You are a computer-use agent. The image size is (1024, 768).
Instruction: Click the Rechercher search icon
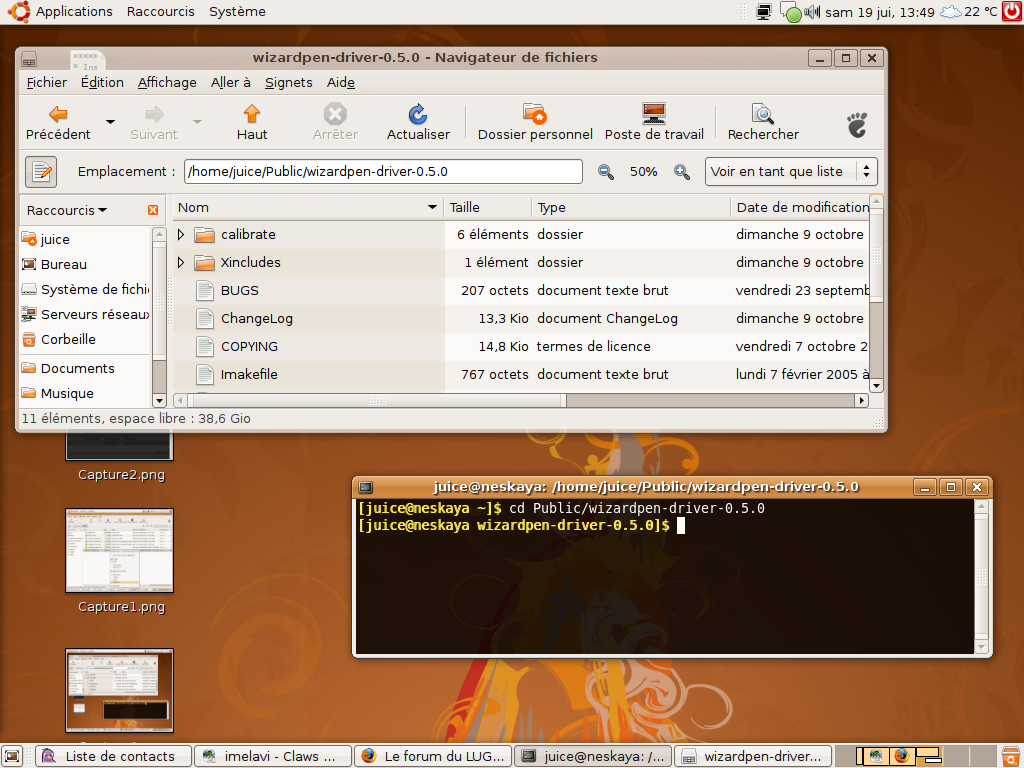(x=763, y=114)
